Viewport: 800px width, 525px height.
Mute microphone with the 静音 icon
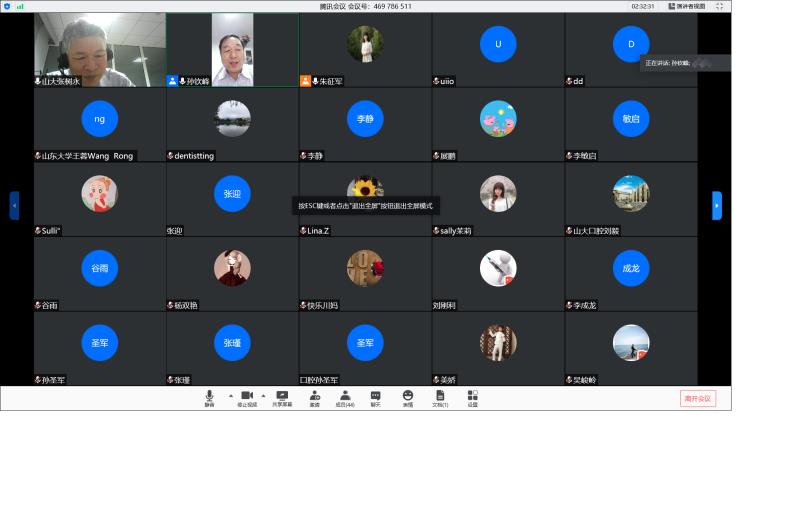click(x=209, y=397)
